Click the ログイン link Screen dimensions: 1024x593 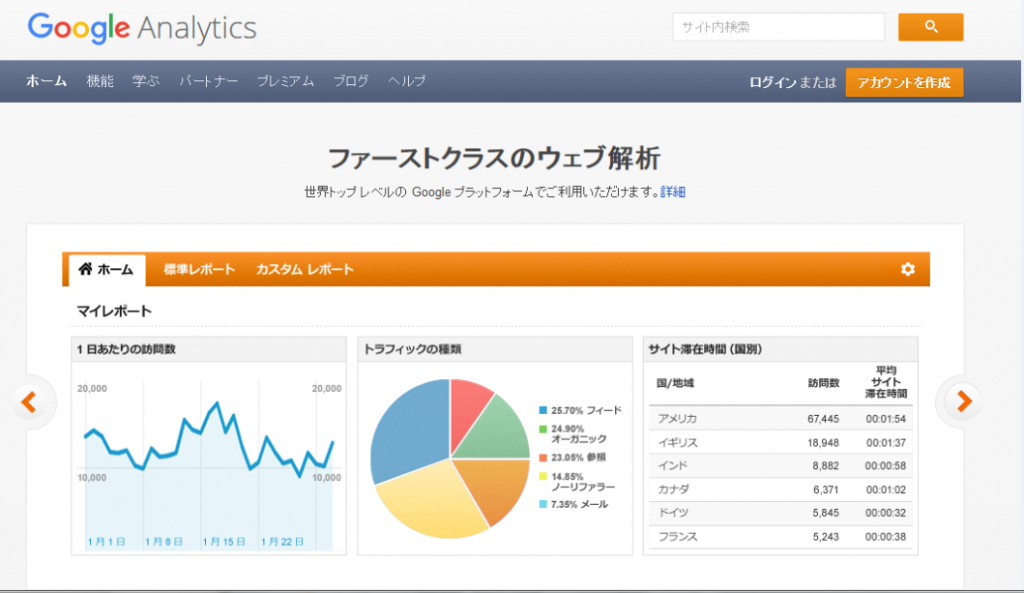coord(773,82)
